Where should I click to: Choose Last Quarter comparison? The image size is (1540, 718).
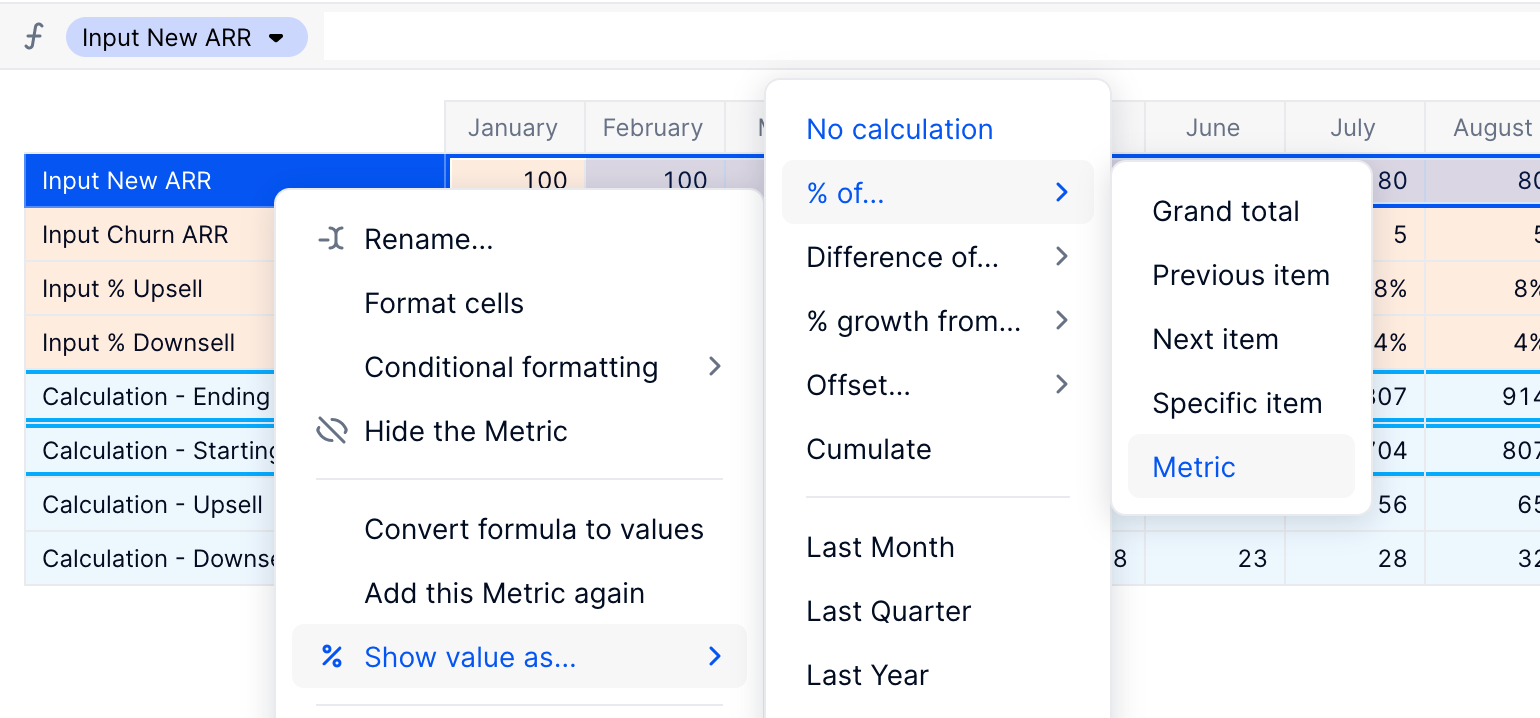tap(888, 611)
